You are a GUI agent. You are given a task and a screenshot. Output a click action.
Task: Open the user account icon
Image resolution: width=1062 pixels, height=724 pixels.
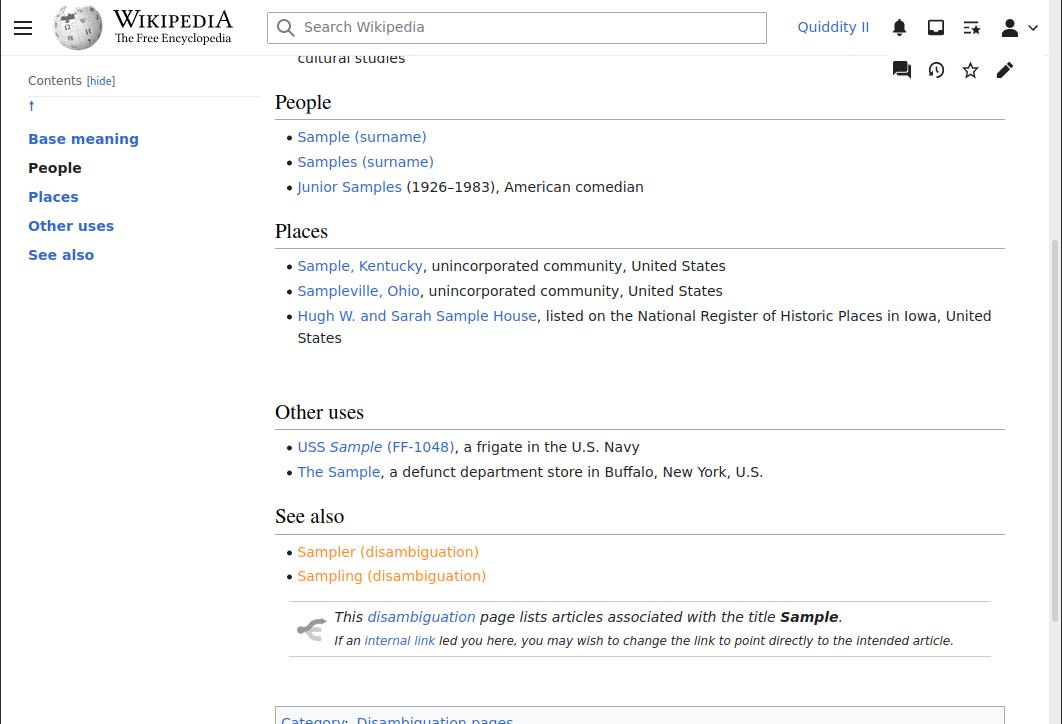click(1010, 28)
